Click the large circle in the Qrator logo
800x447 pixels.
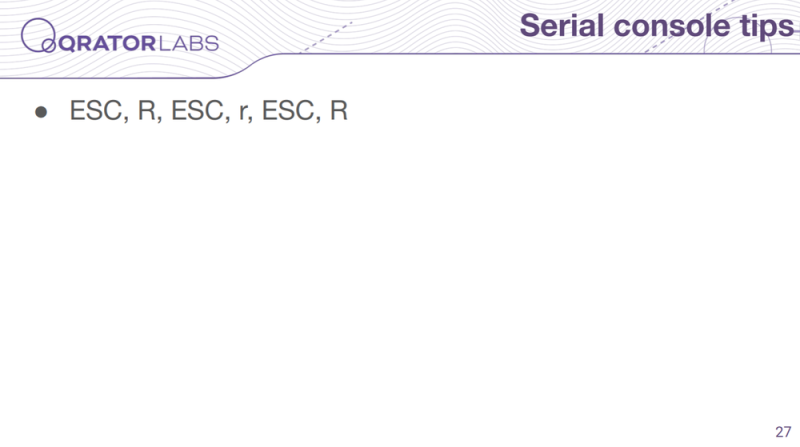[x=38, y=35]
